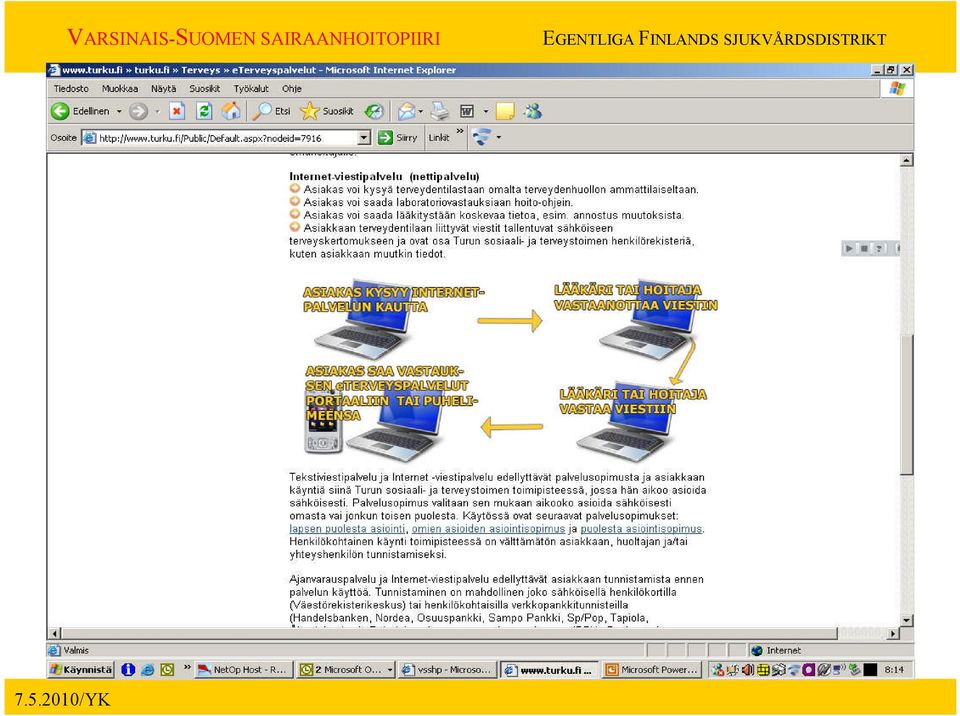Stop page loading with the red X icon
This screenshot has width=960, height=716.
177,111
